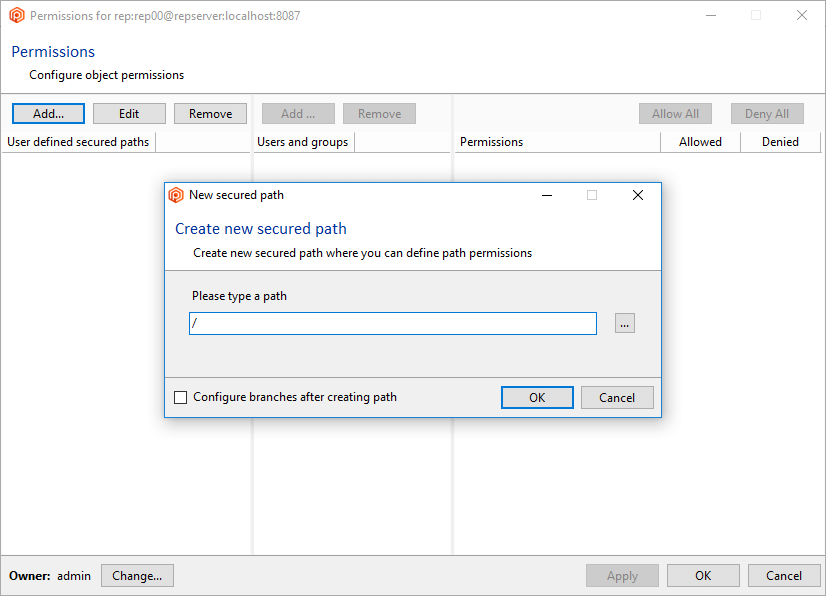Click Change... owner button
The height and width of the screenshot is (596, 826).
(x=137, y=575)
